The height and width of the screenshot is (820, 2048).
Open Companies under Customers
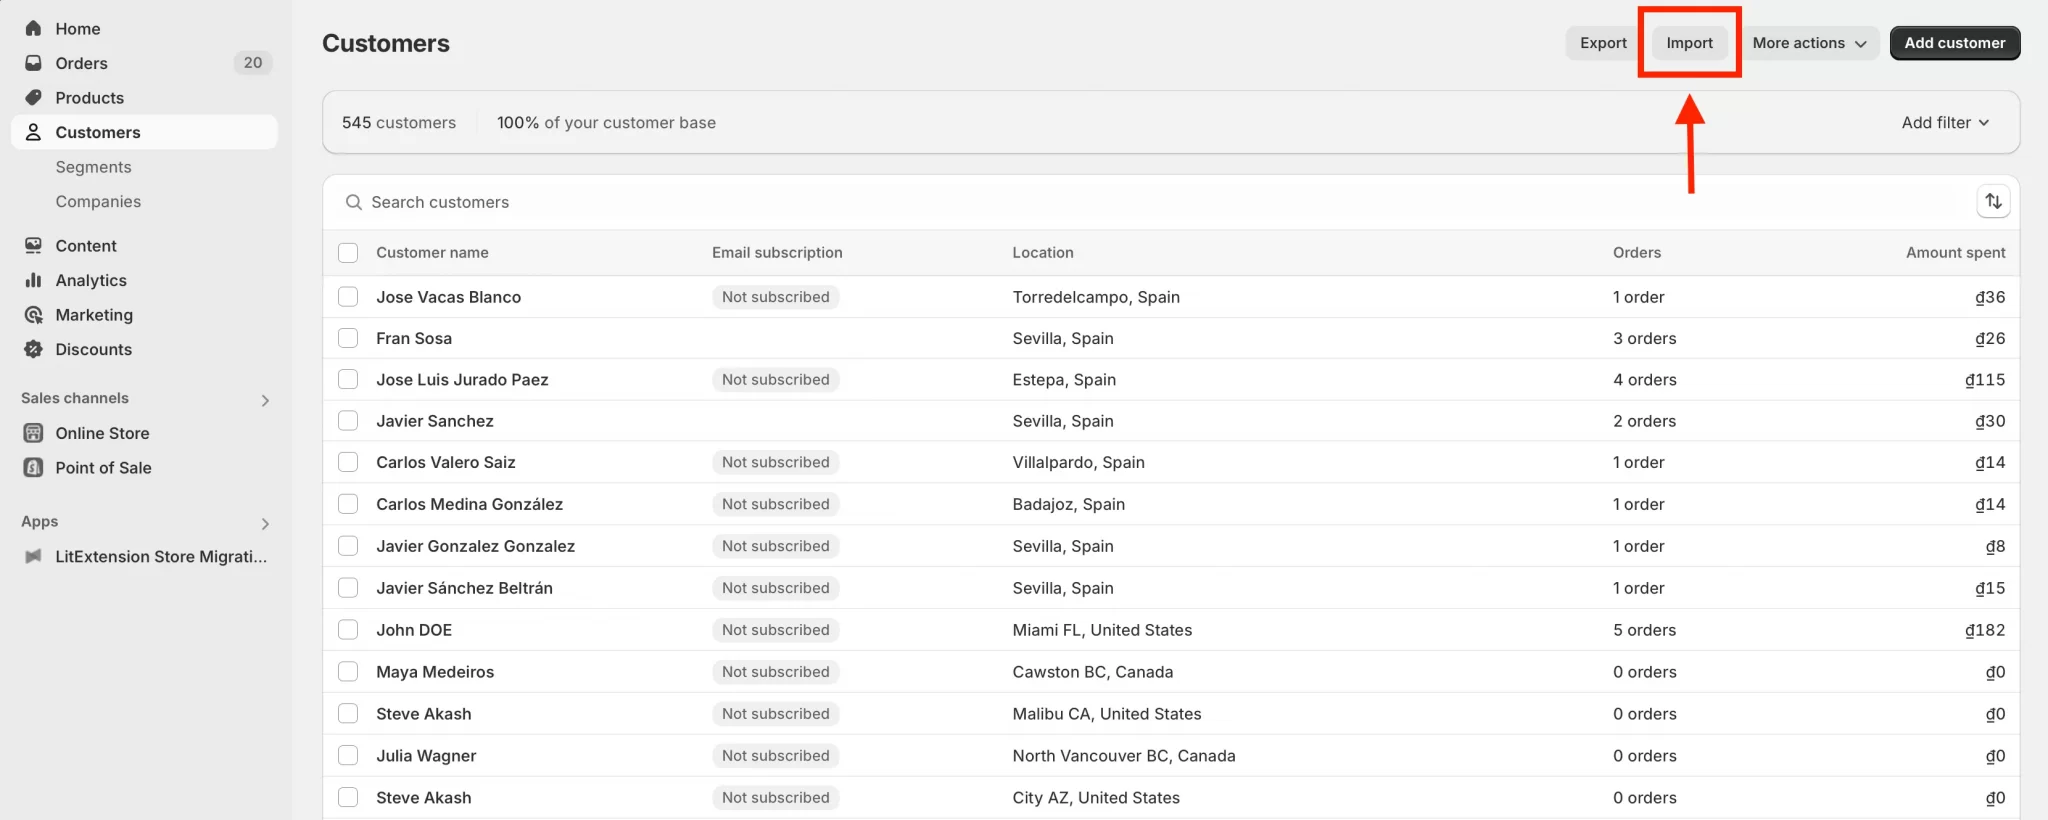click(x=98, y=201)
